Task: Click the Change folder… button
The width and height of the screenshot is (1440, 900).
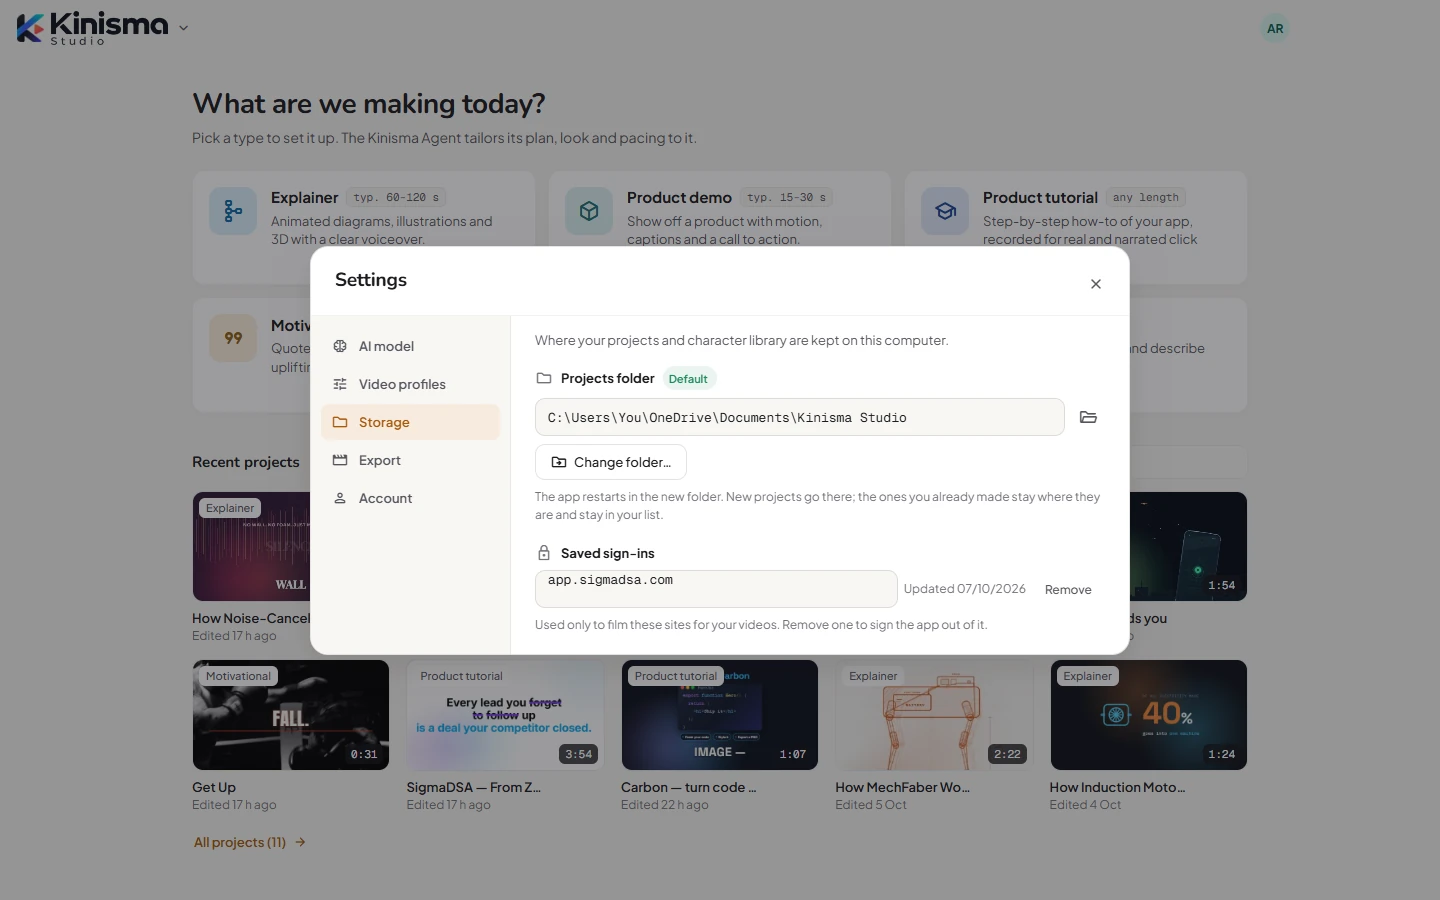Action: pos(611,462)
